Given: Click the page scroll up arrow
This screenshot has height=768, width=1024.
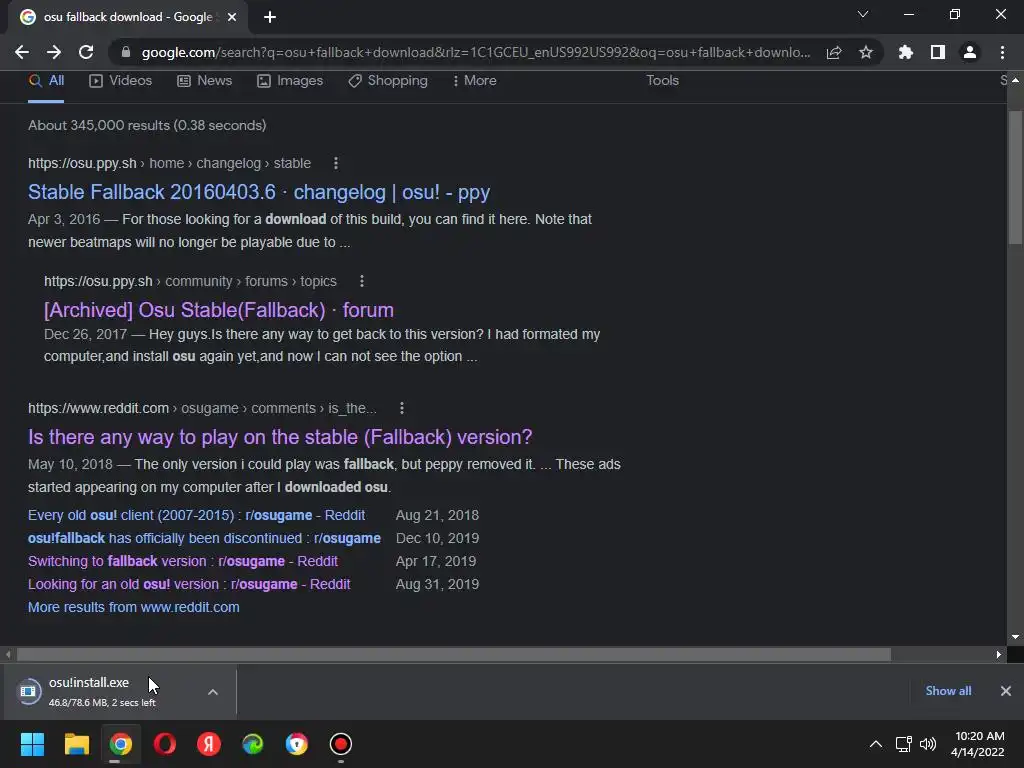Looking at the screenshot, I should point(1015,80).
